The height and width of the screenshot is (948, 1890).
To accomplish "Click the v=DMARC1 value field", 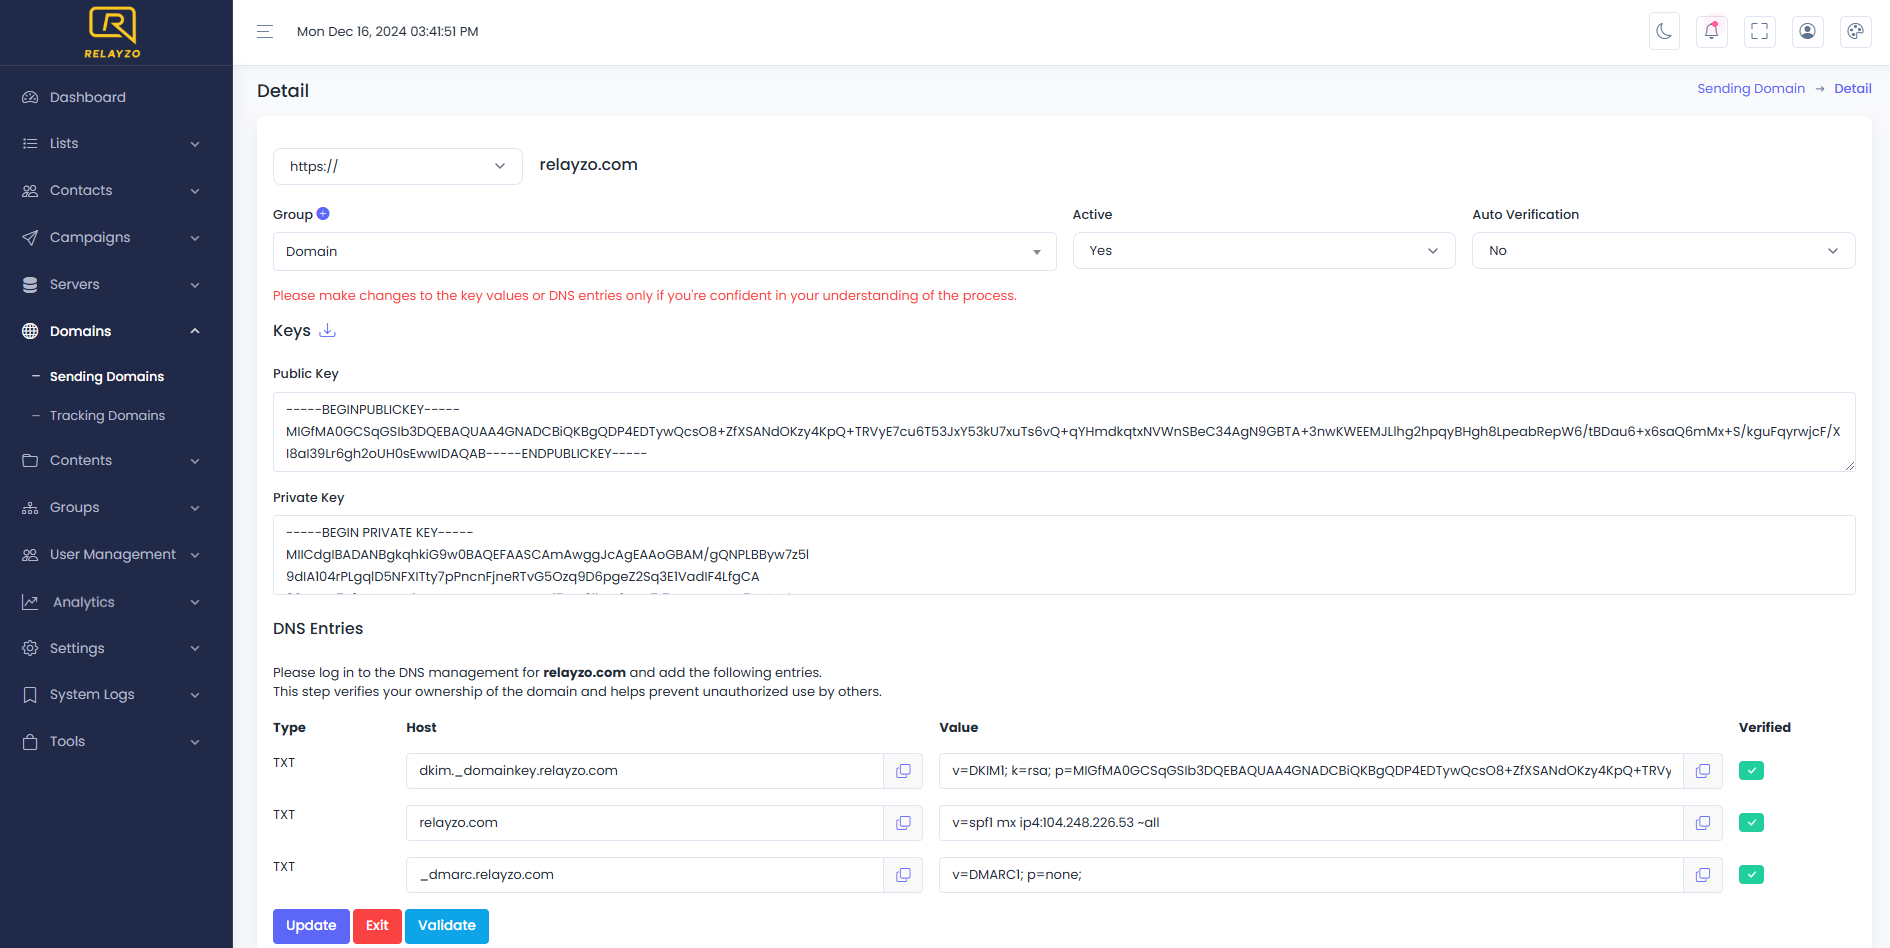I will (1311, 875).
